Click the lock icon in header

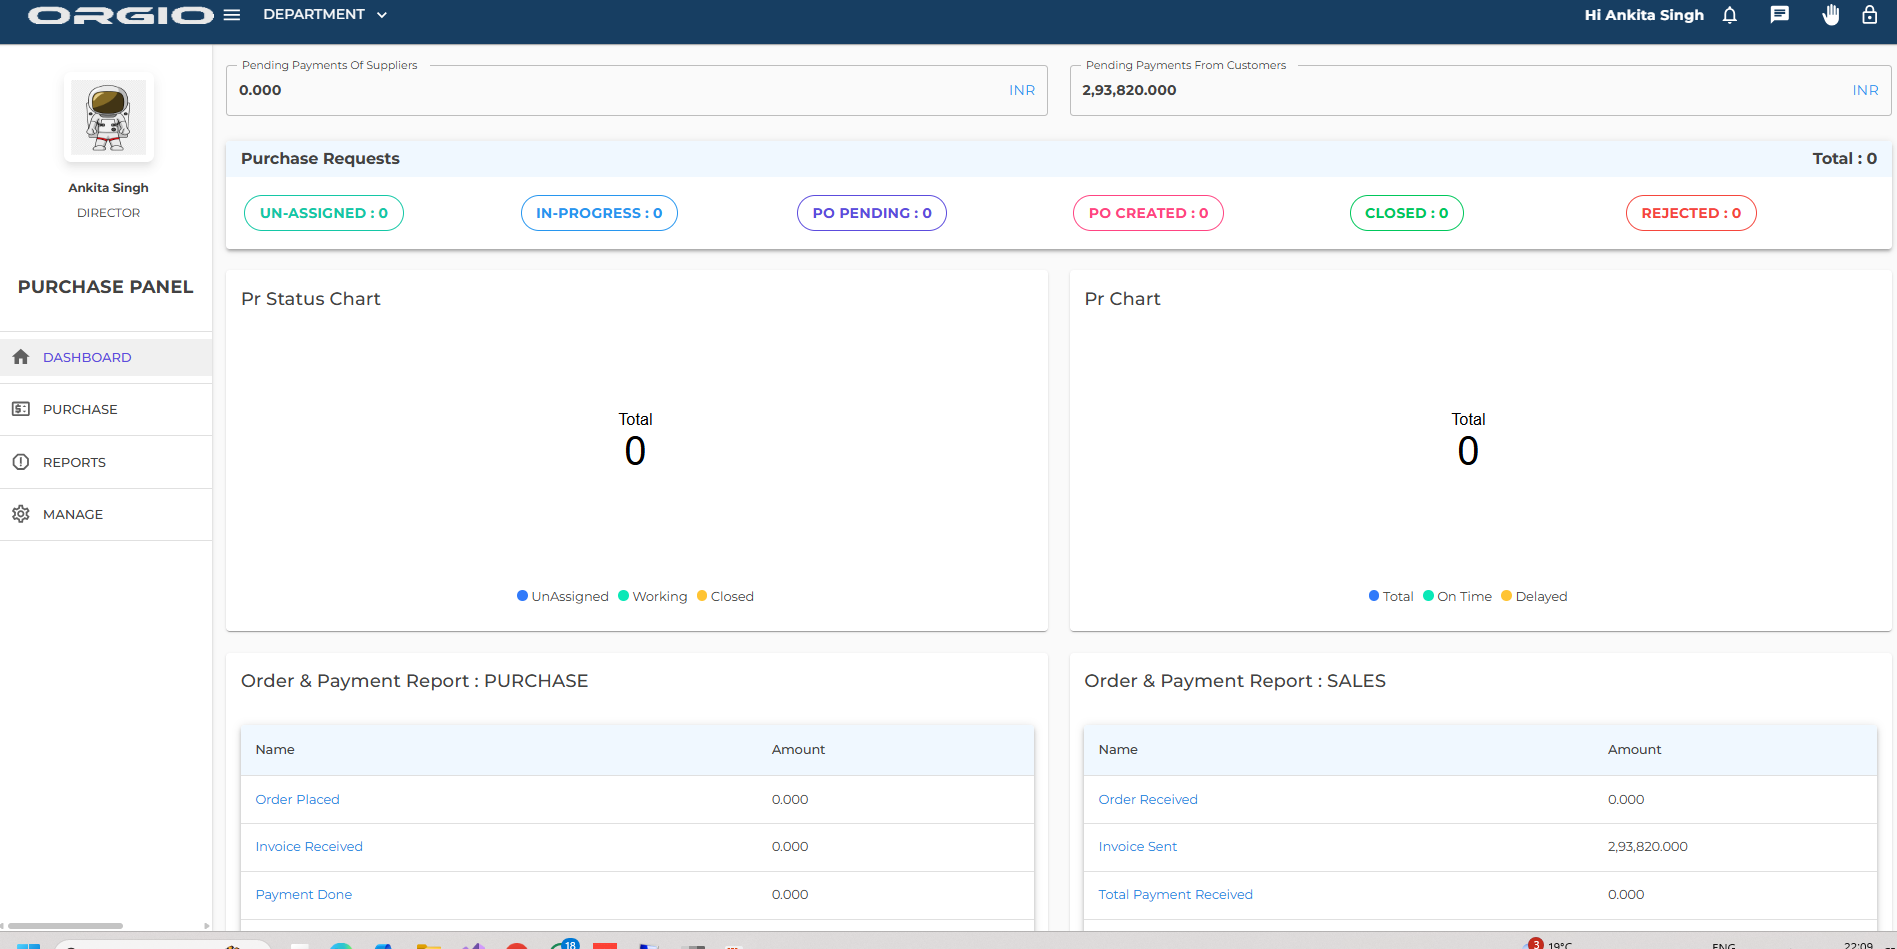tap(1869, 15)
